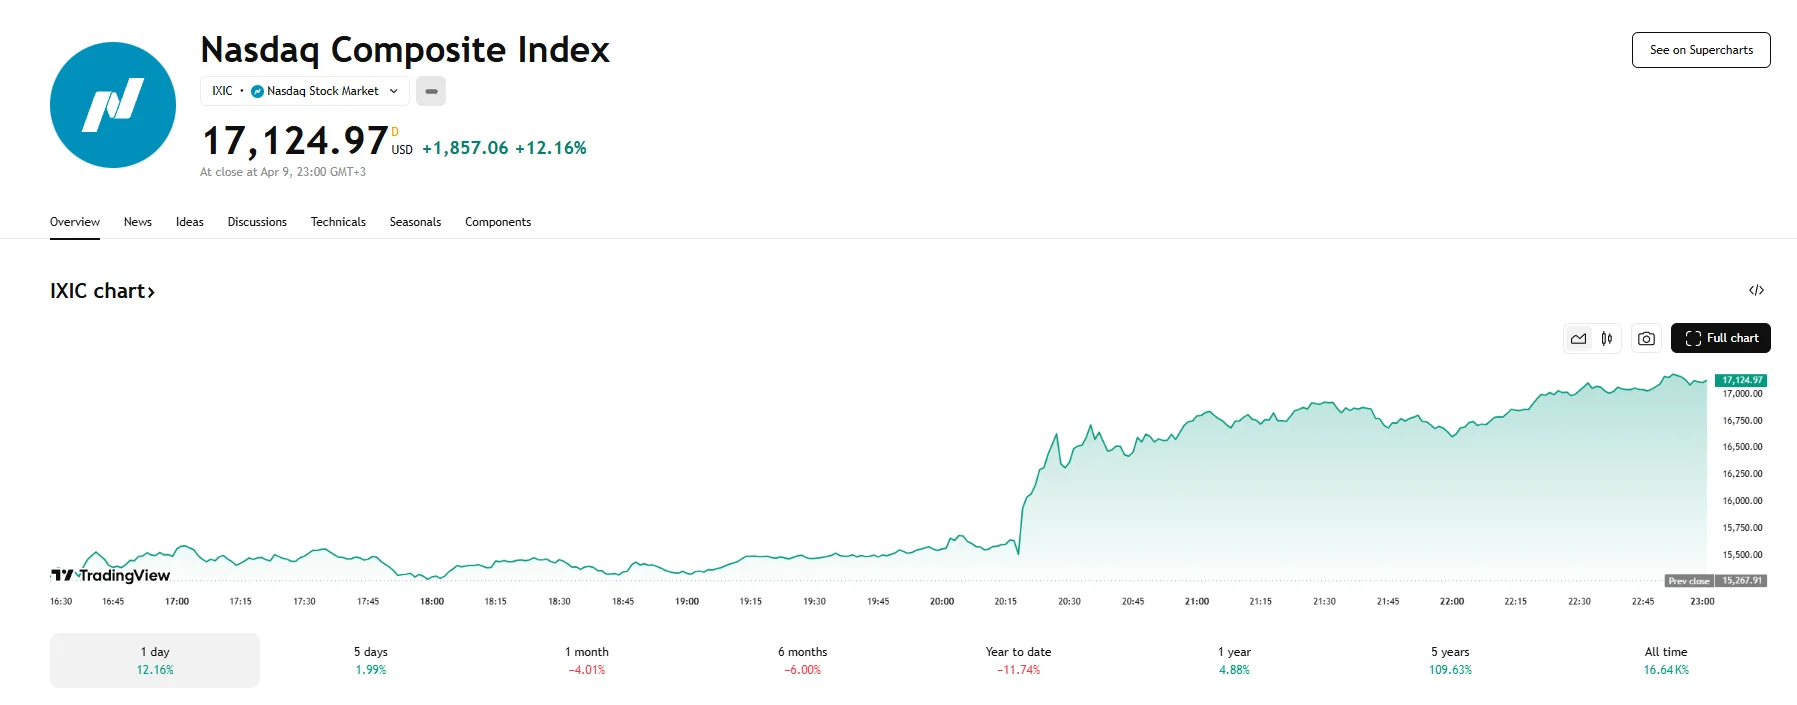Open the minus button beside the symbol selector
Image resolution: width=1797 pixels, height=705 pixels.
click(431, 91)
